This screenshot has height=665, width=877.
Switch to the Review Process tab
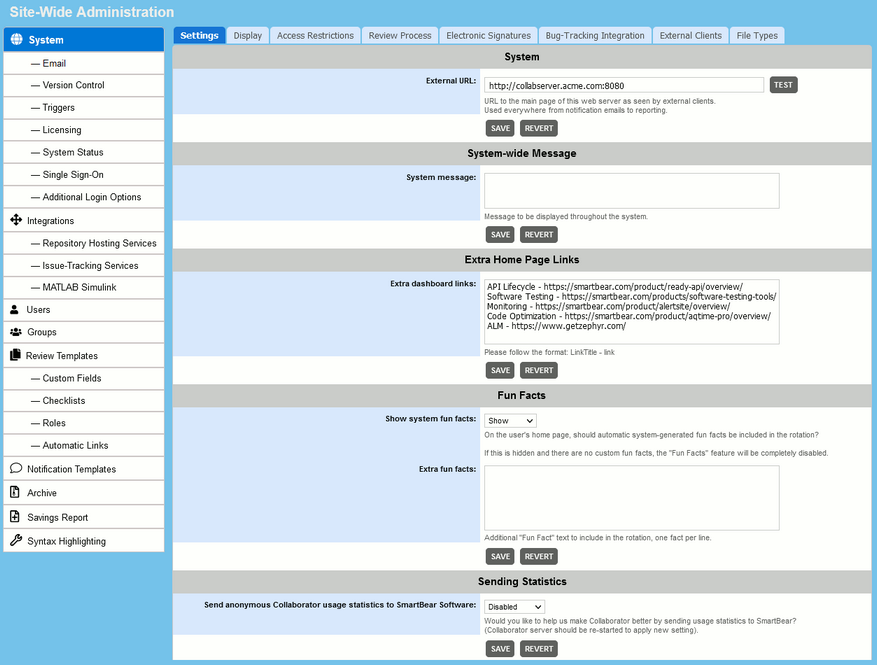coord(400,35)
